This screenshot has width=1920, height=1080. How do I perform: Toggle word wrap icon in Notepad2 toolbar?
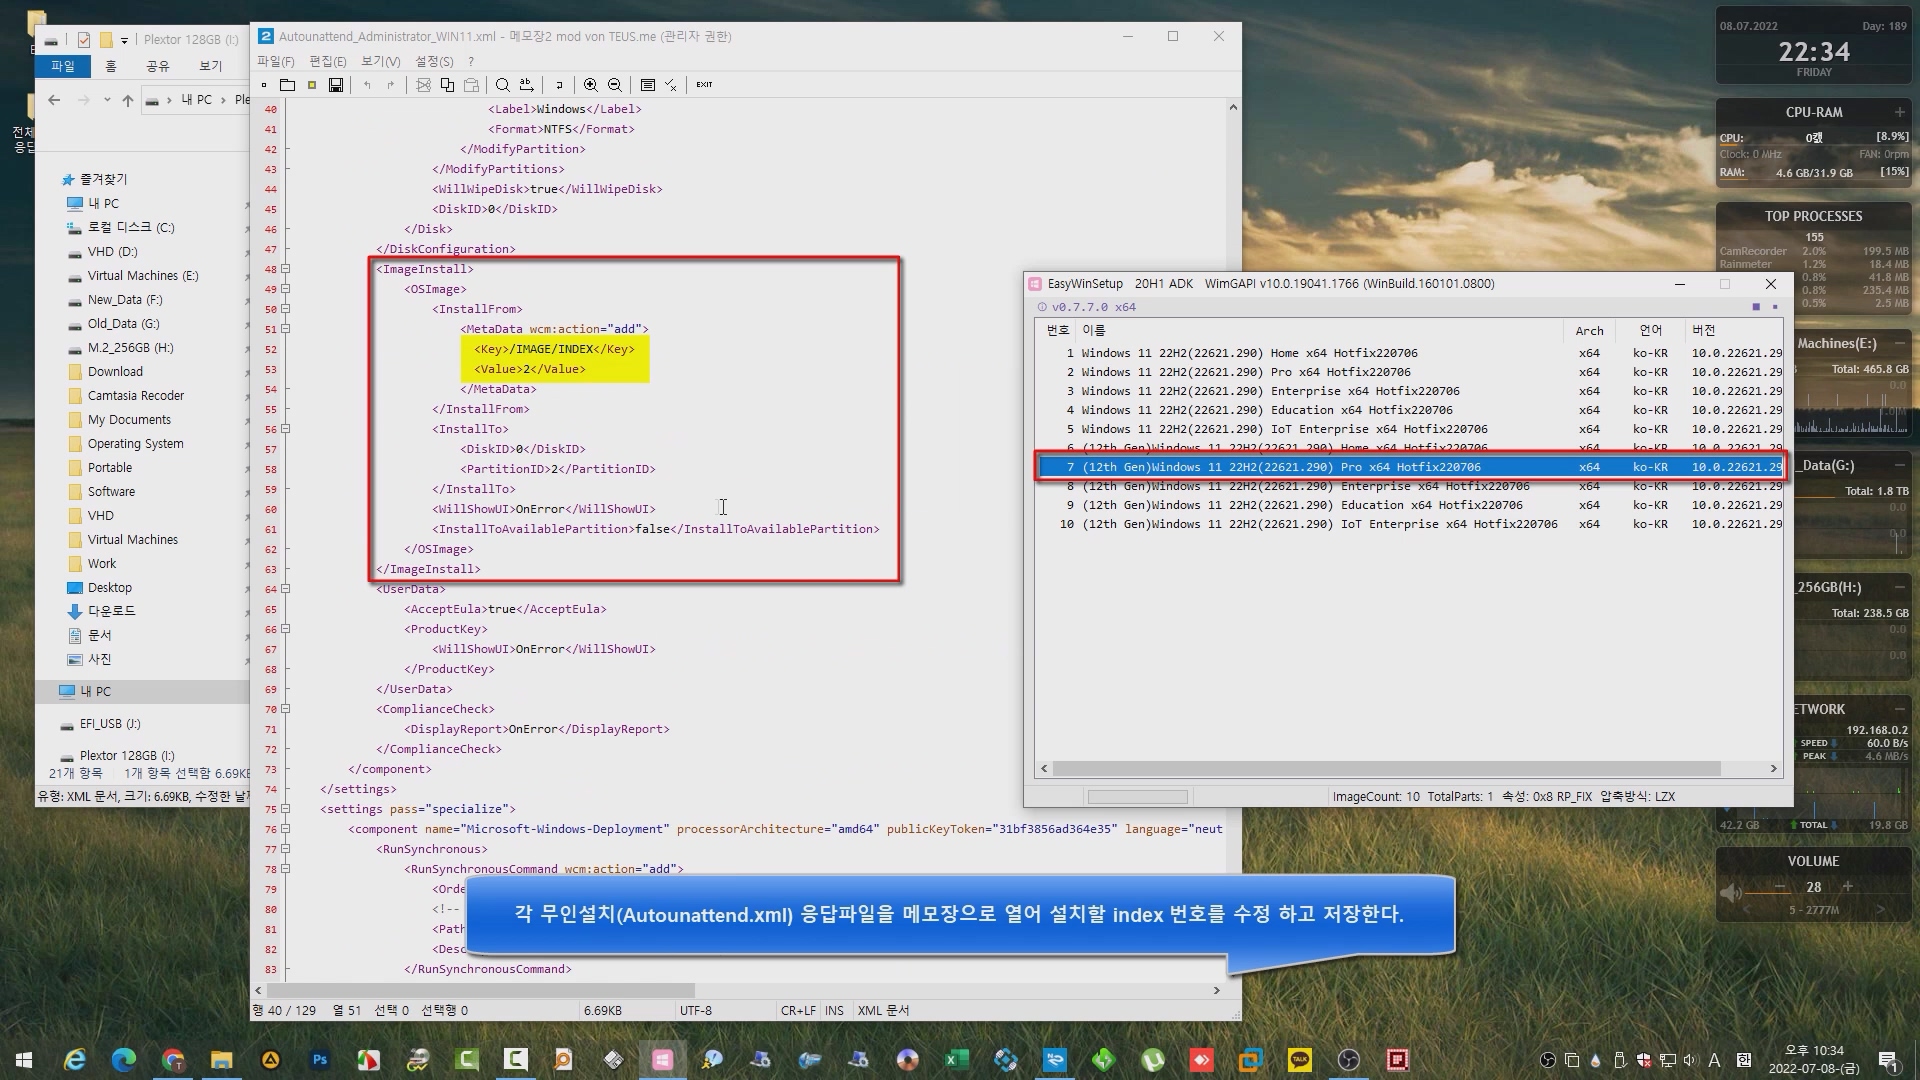point(559,85)
